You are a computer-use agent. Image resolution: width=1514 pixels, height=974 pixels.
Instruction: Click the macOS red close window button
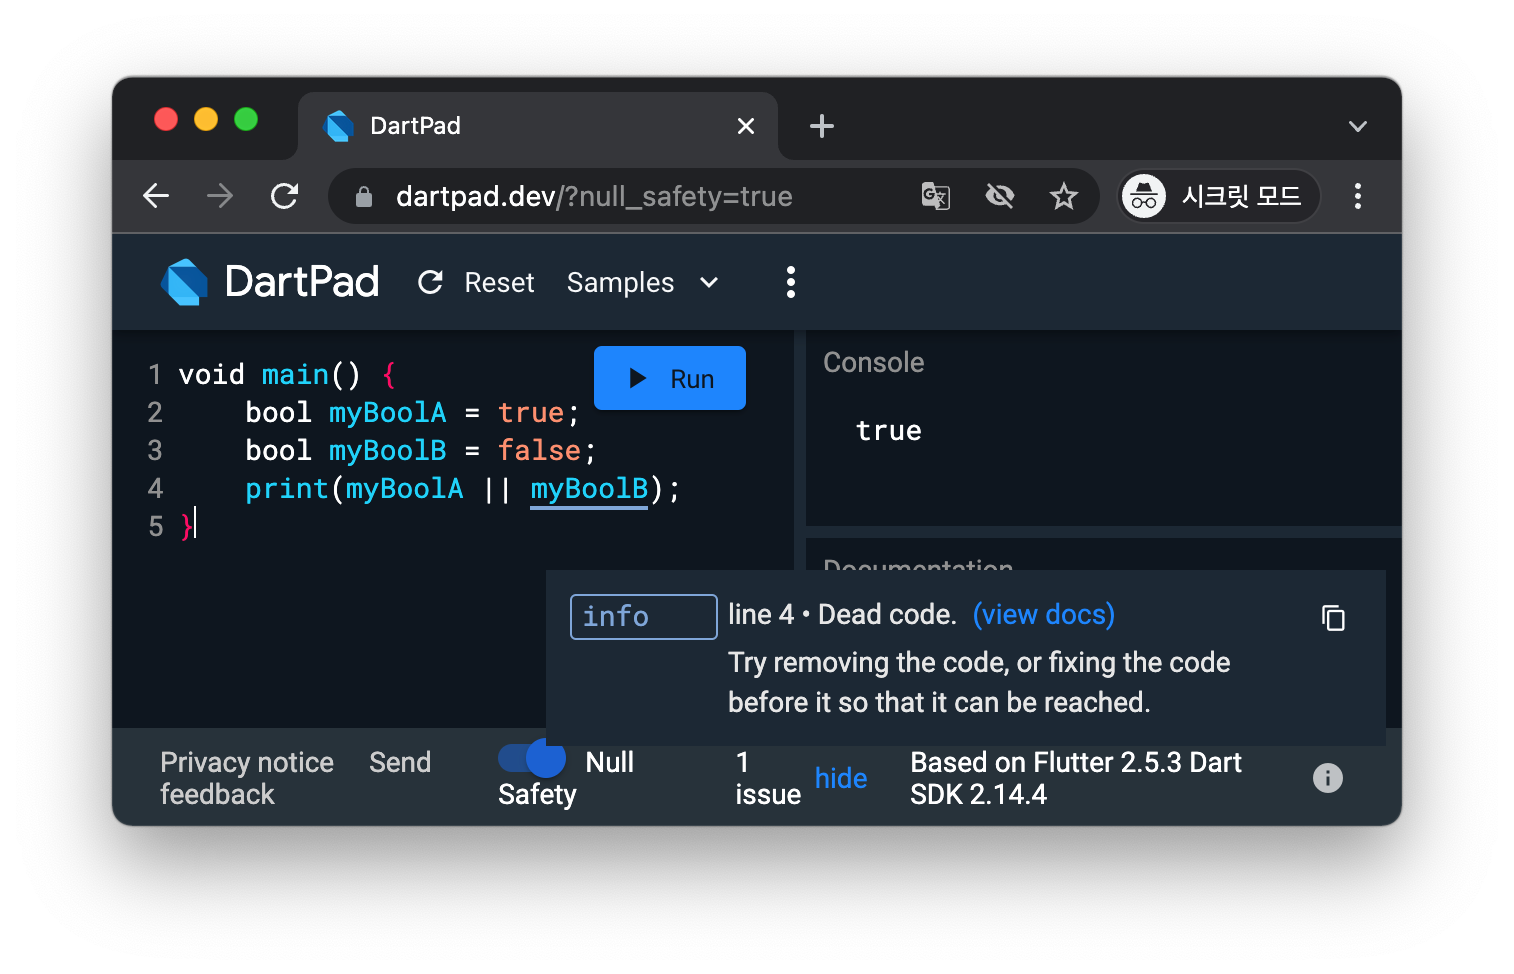pos(166,120)
